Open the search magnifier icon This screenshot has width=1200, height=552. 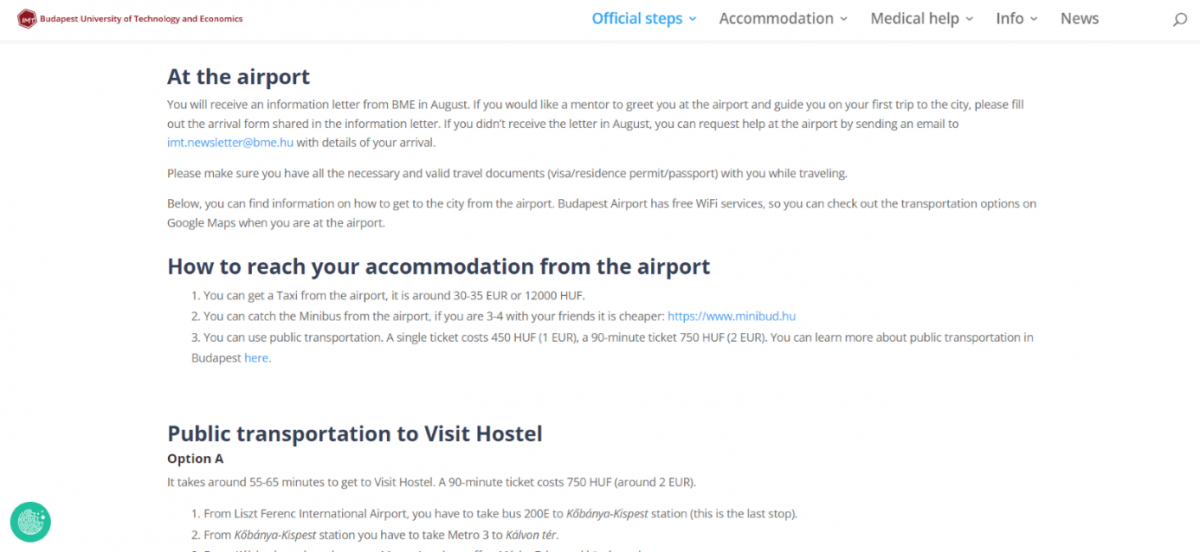[x=1180, y=19]
